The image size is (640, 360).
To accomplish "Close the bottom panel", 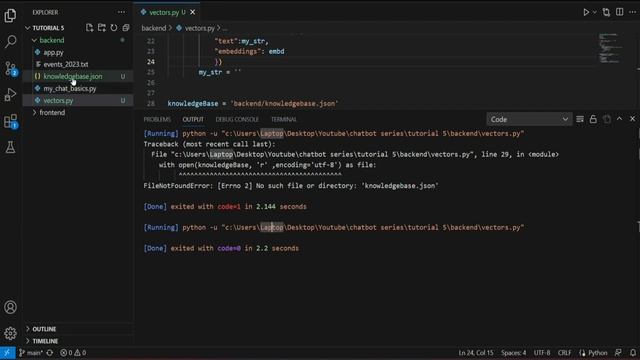I will click(632, 119).
